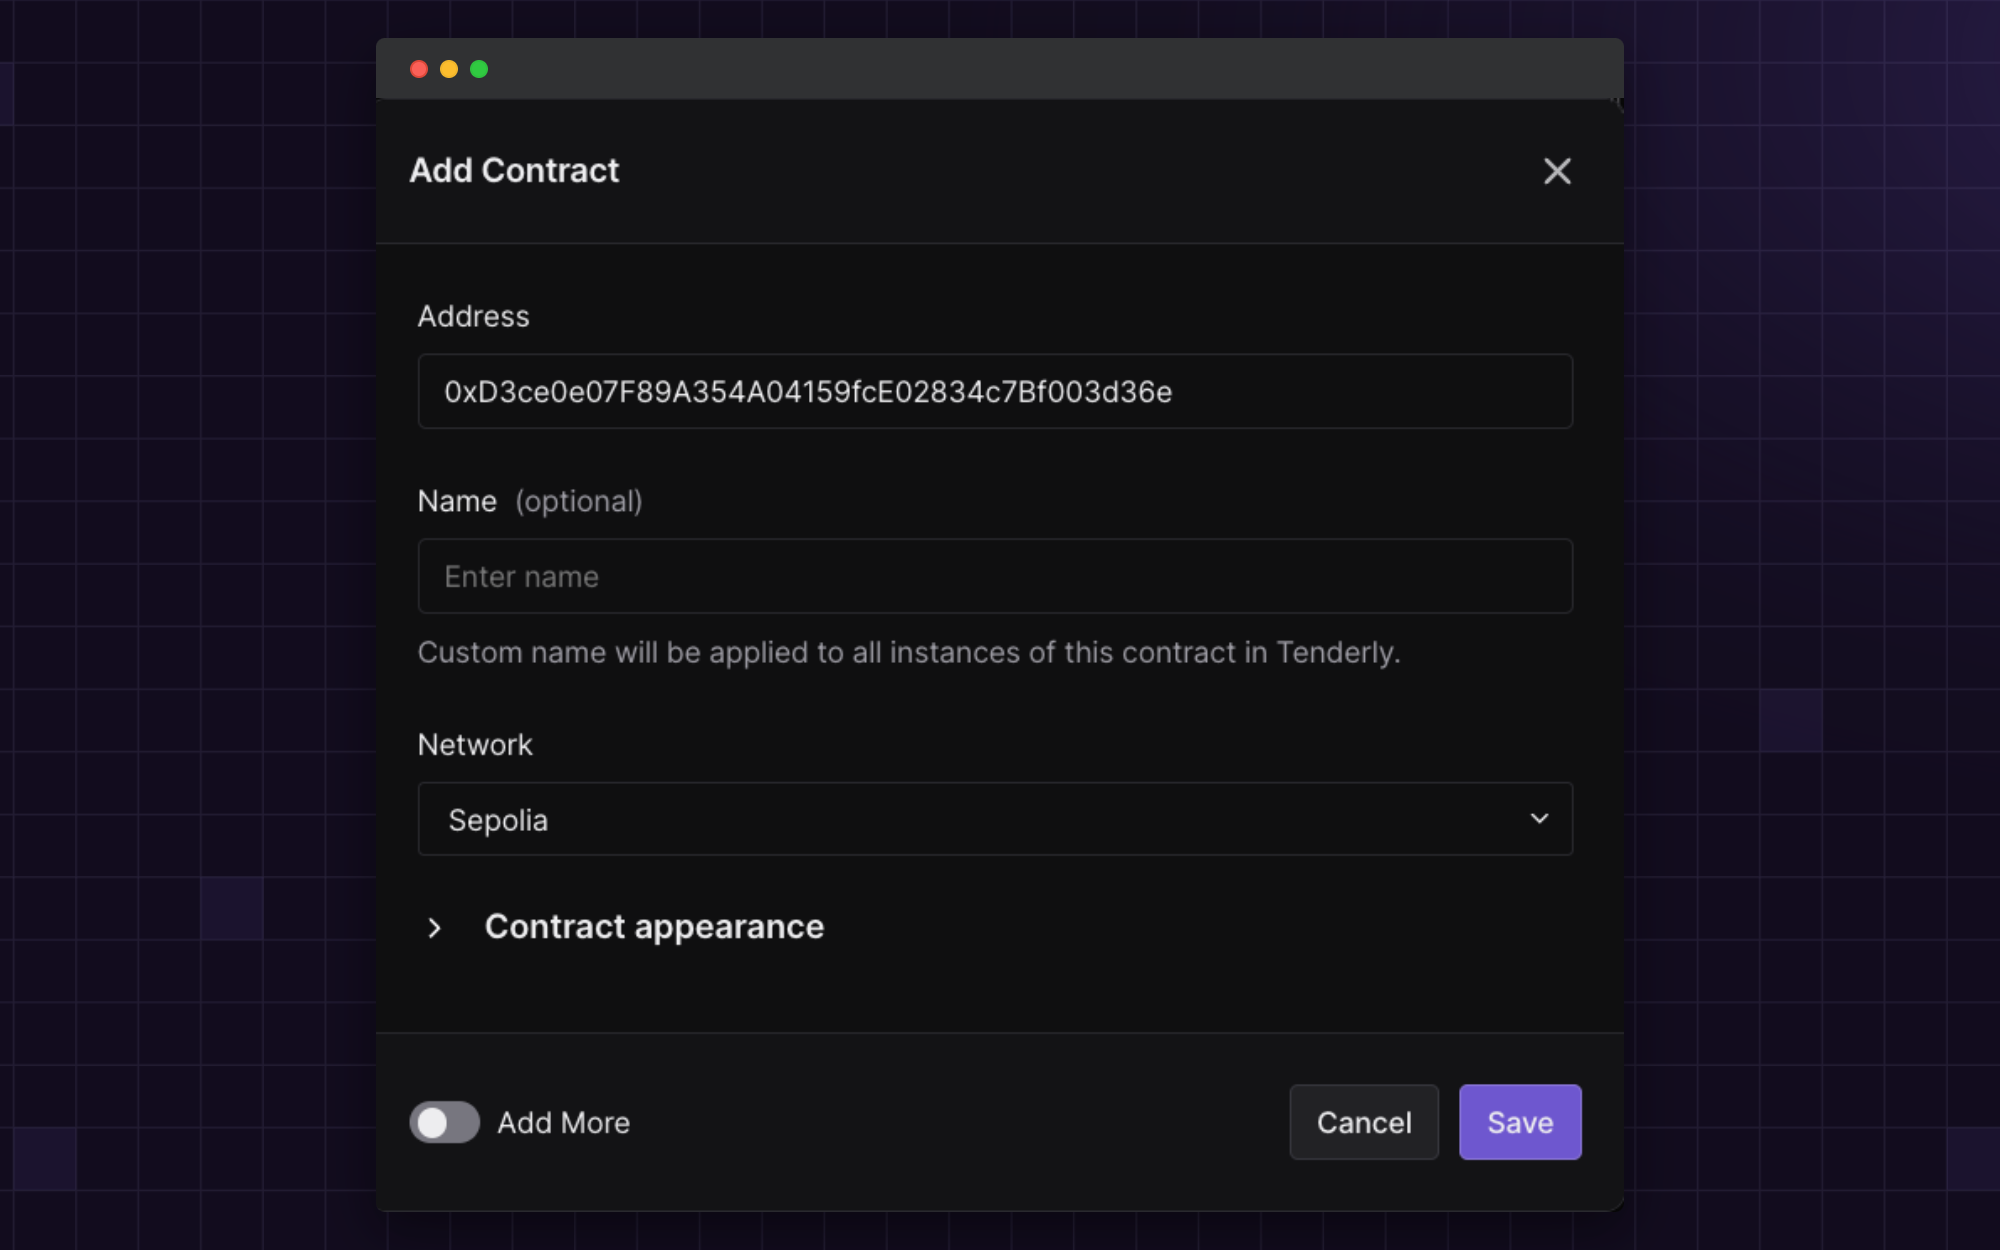The height and width of the screenshot is (1250, 2000).
Task: Click the Name (optional) label
Action: [529, 501]
